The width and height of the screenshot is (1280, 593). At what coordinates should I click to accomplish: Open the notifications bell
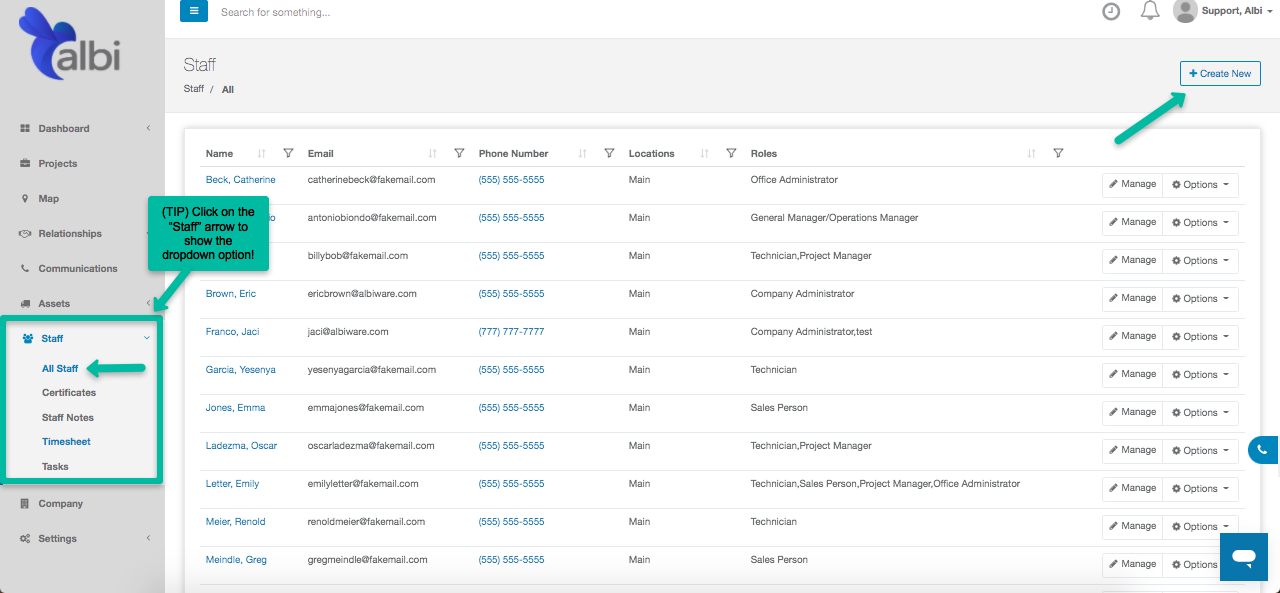tap(1150, 12)
